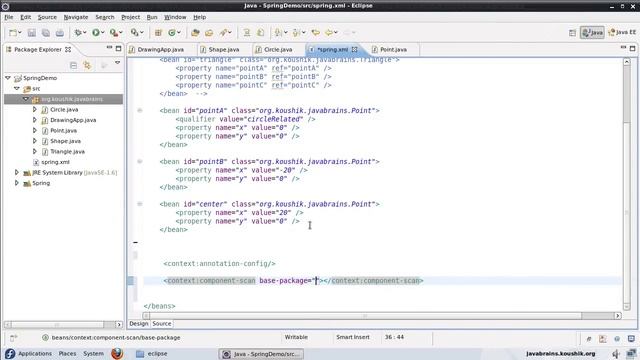
Task: Minimize the Package Explorer view
Action: point(109,48)
